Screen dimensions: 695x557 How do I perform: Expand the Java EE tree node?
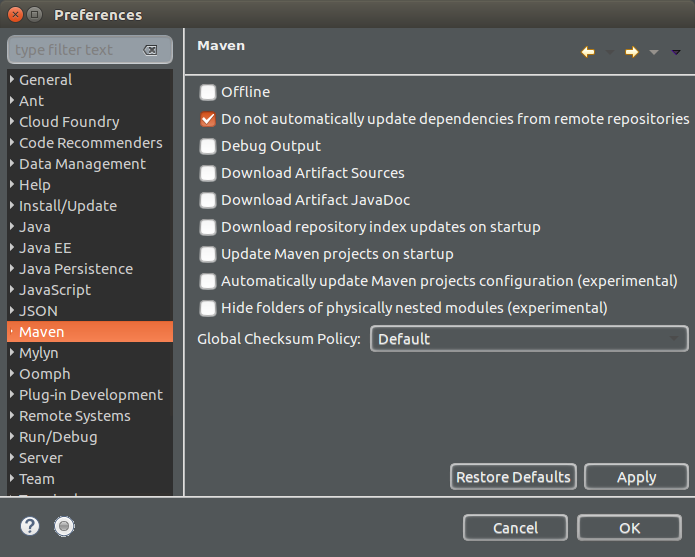[x=12, y=248]
